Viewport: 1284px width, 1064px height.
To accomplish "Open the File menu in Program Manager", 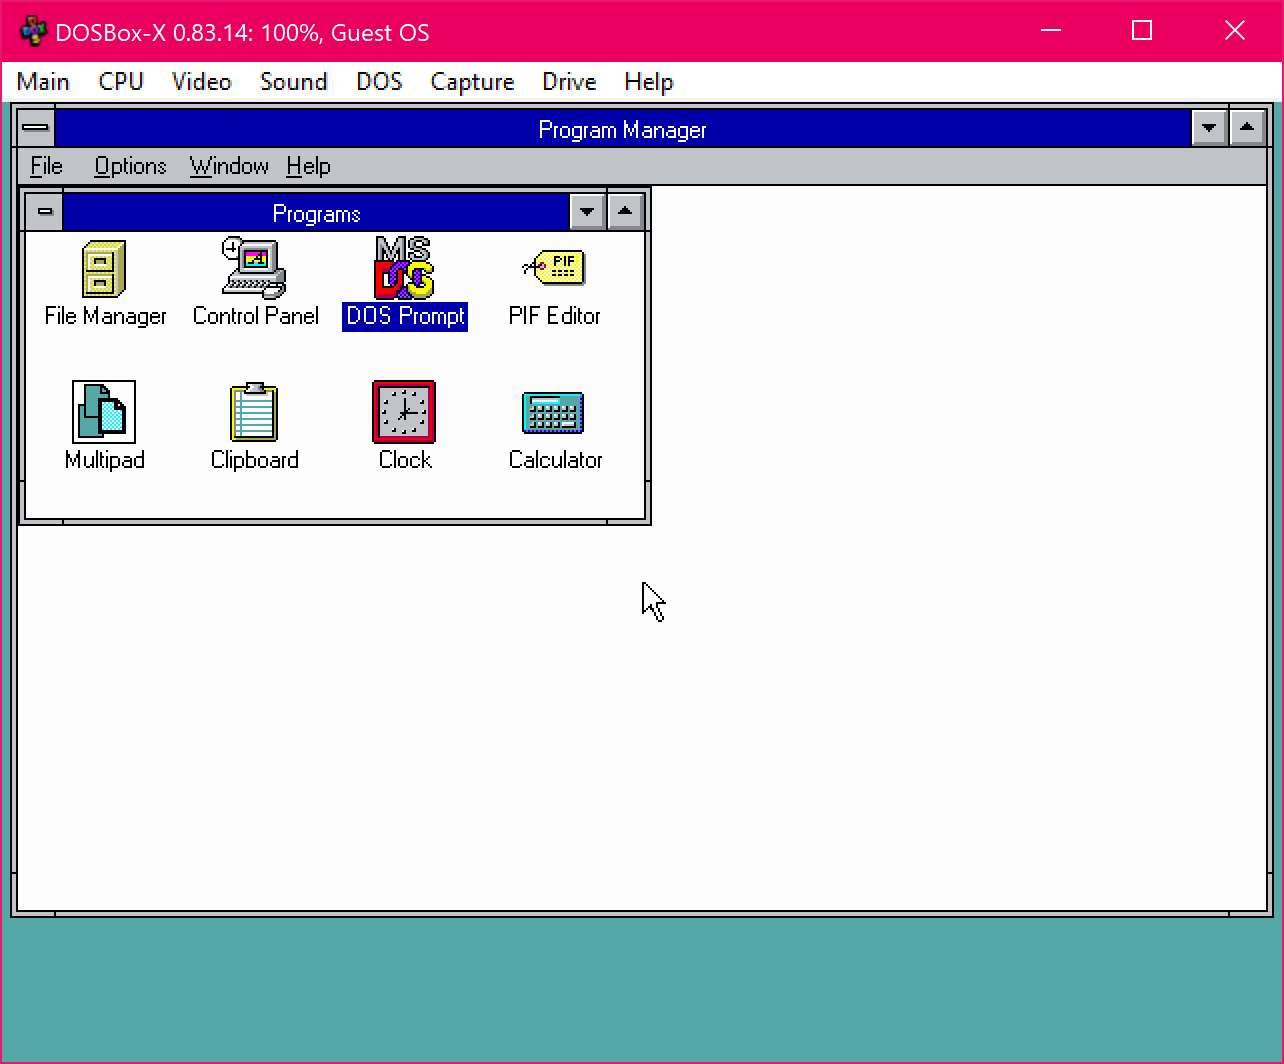I will [45, 166].
